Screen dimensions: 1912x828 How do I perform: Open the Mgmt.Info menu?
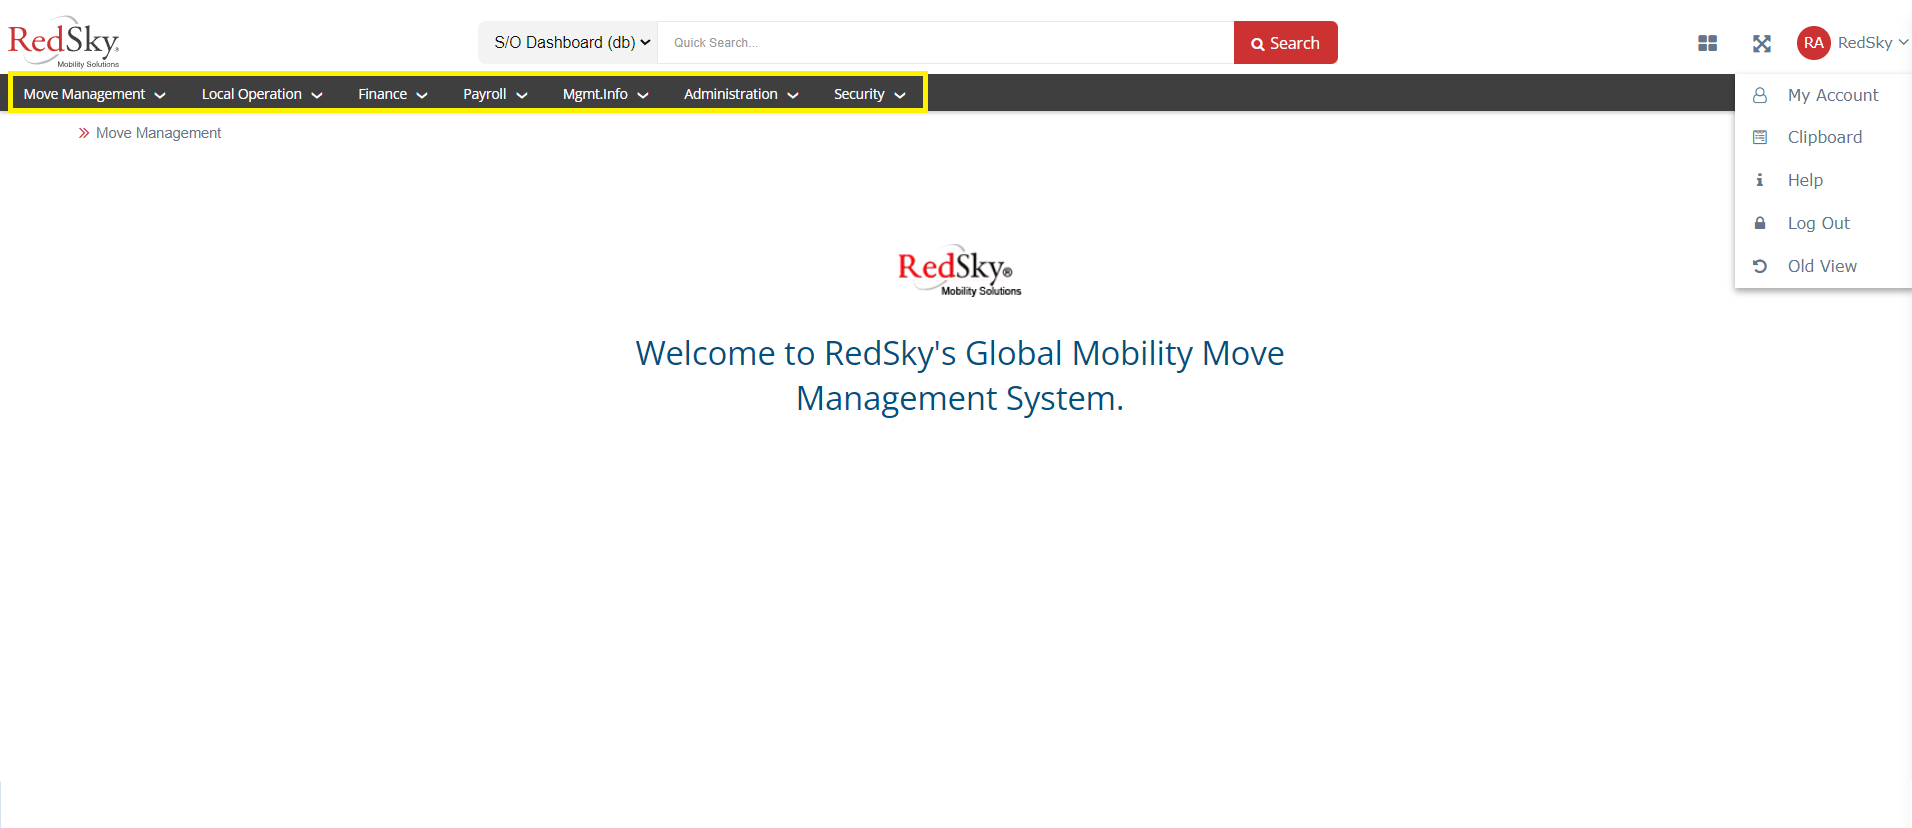(x=605, y=94)
